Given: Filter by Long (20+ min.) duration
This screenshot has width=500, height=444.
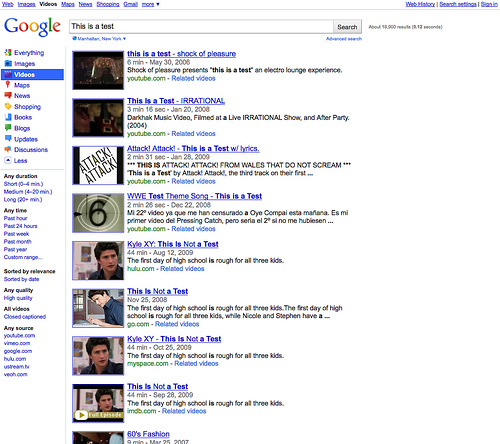Looking at the screenshot, I should tap(23, 199).
